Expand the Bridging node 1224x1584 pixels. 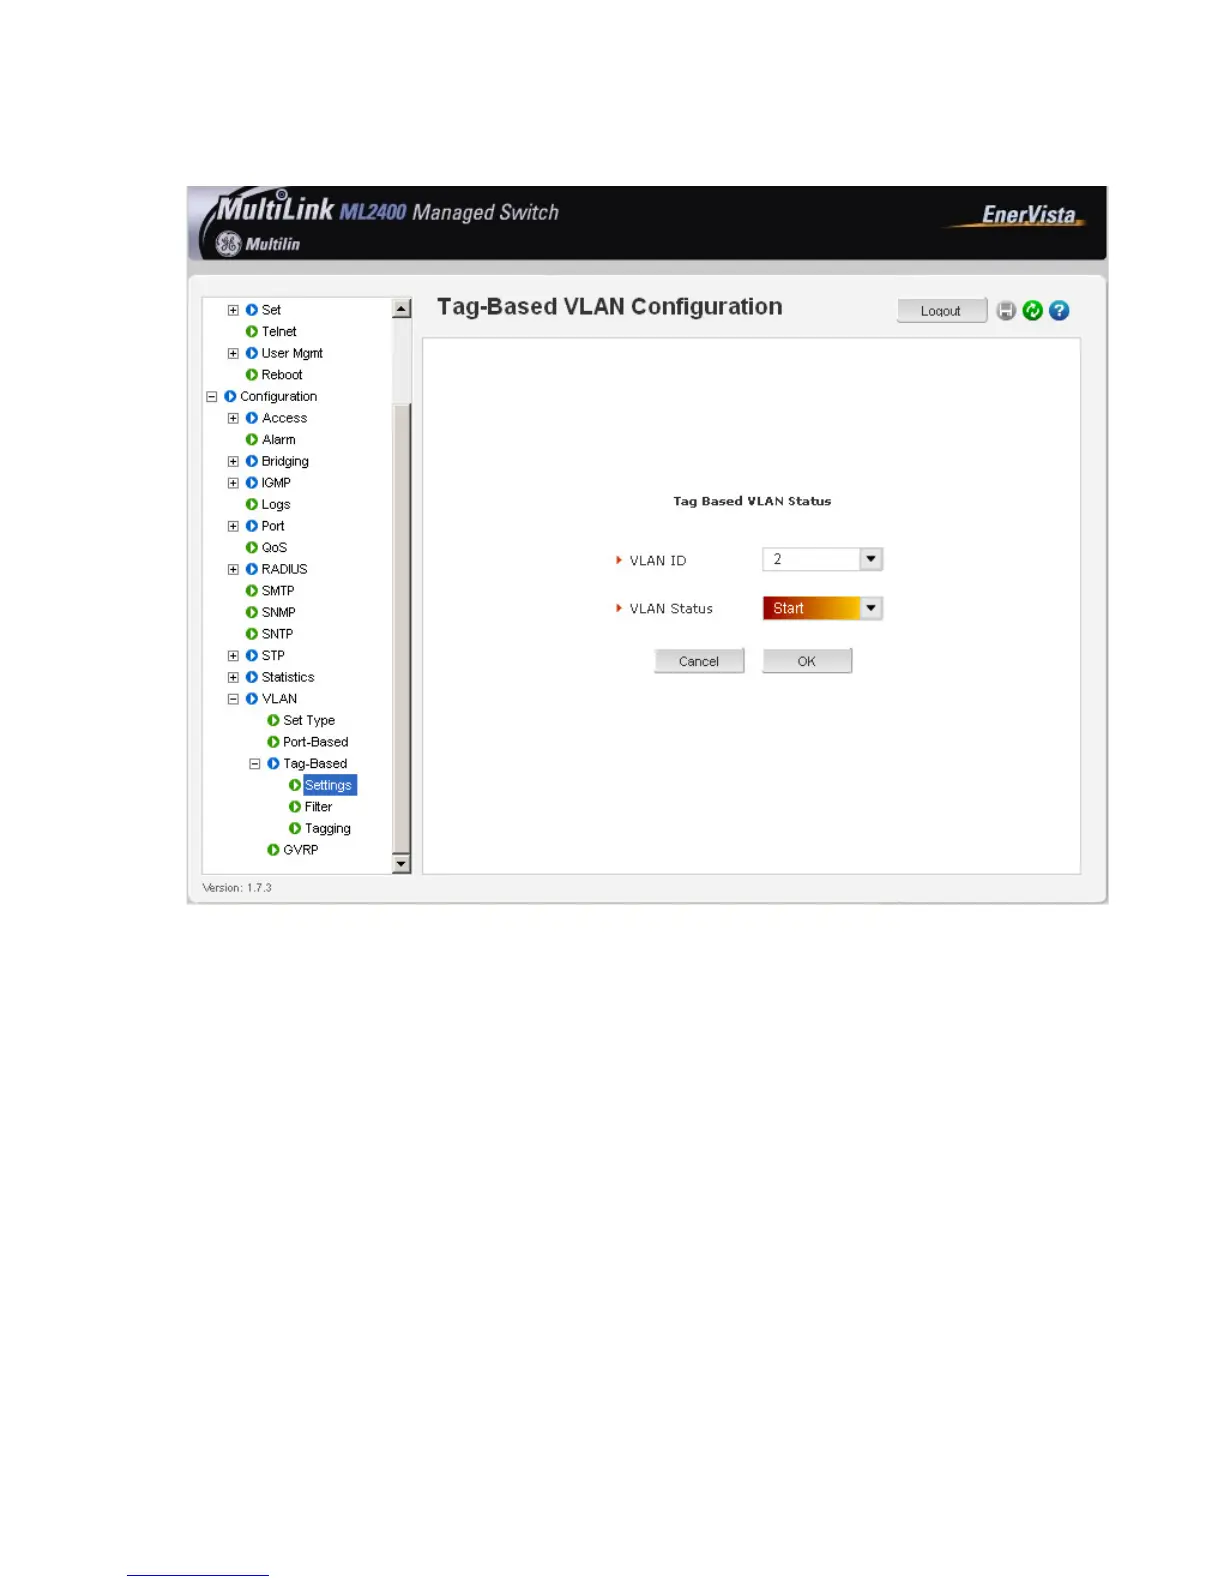(233, 461)
